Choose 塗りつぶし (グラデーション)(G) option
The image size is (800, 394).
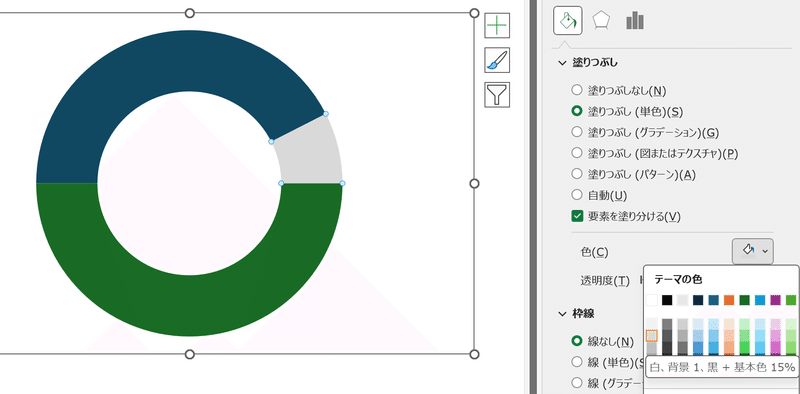577,132
